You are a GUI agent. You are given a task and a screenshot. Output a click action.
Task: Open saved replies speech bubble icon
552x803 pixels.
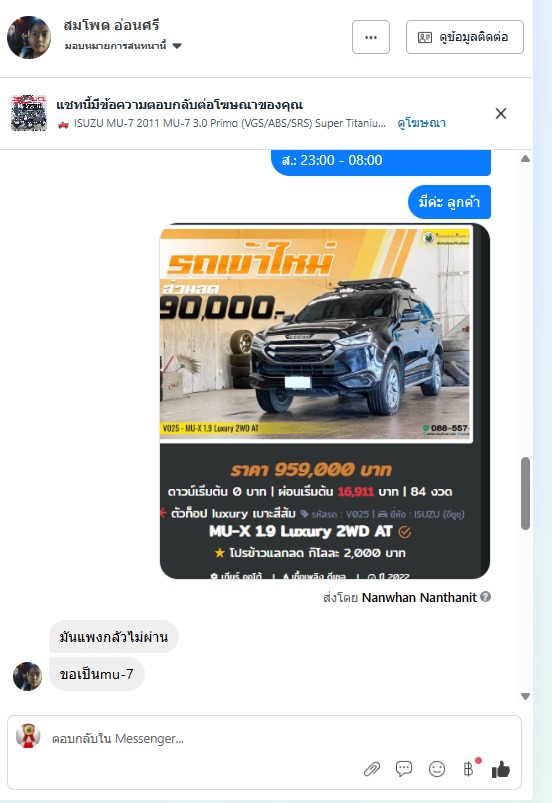404,769
